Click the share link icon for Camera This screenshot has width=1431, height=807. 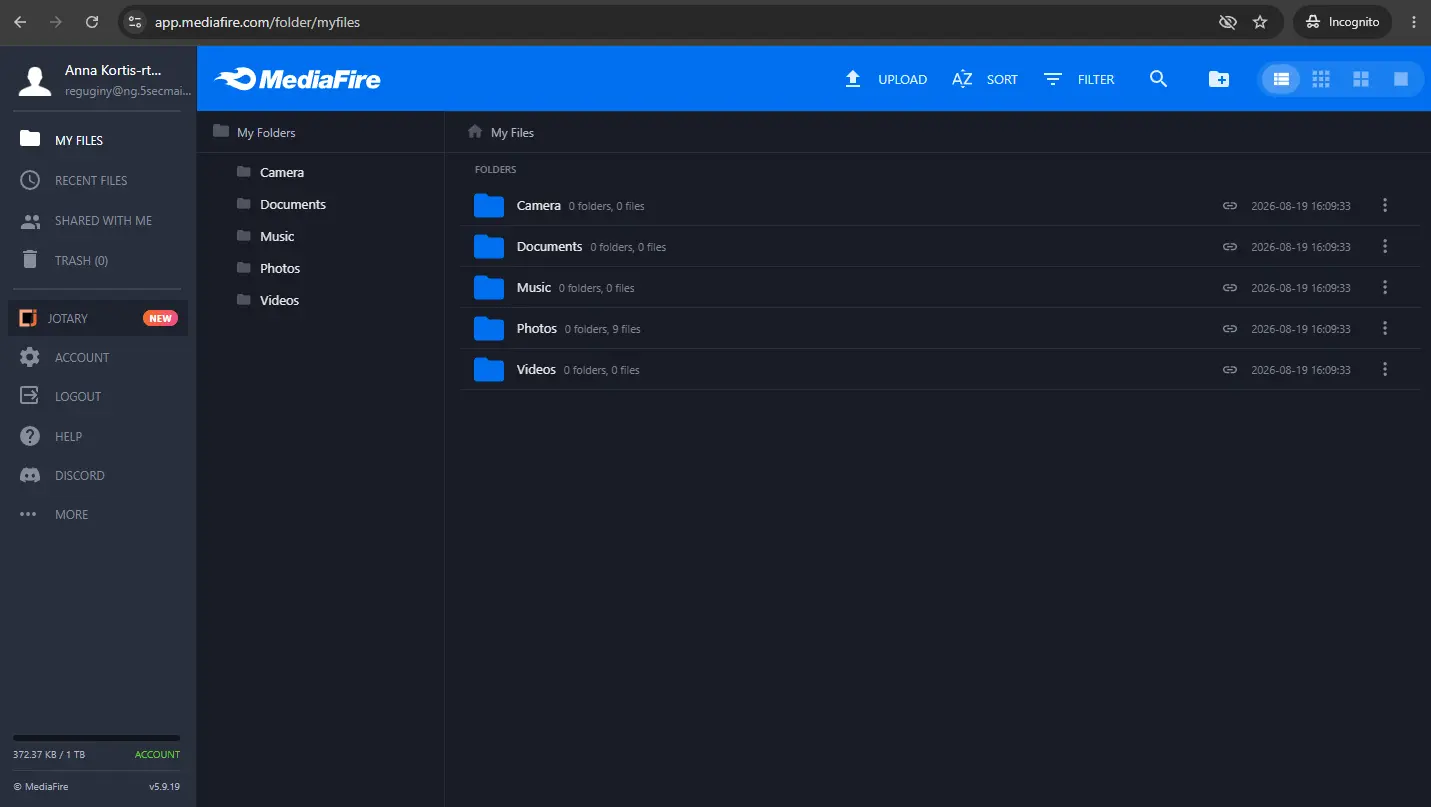tap(1230, 206)
